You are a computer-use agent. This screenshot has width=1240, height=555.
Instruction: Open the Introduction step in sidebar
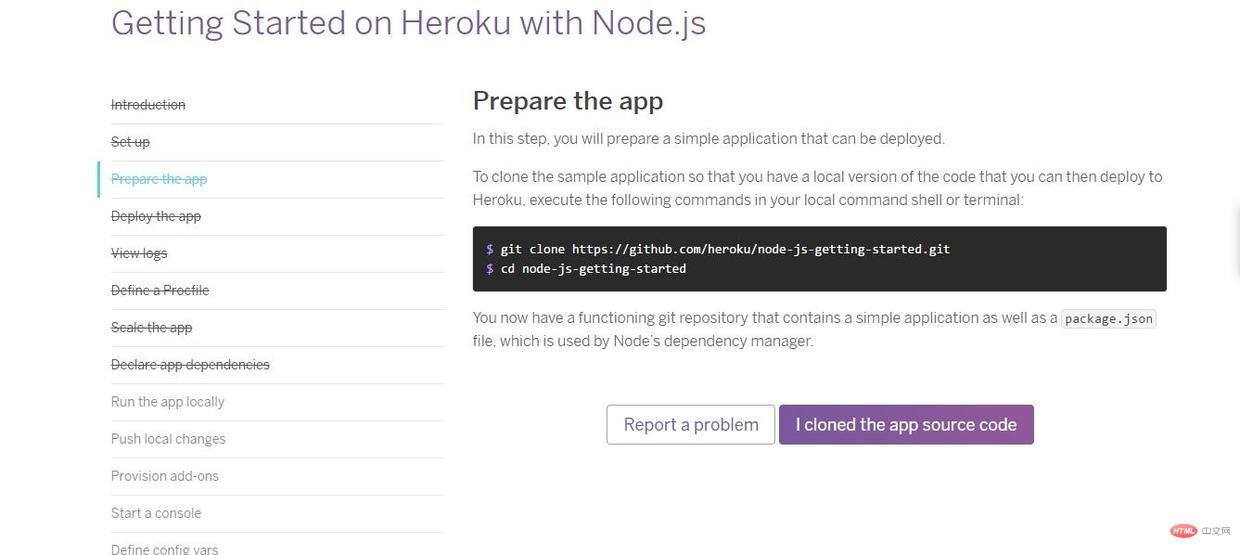coord(148,105)
